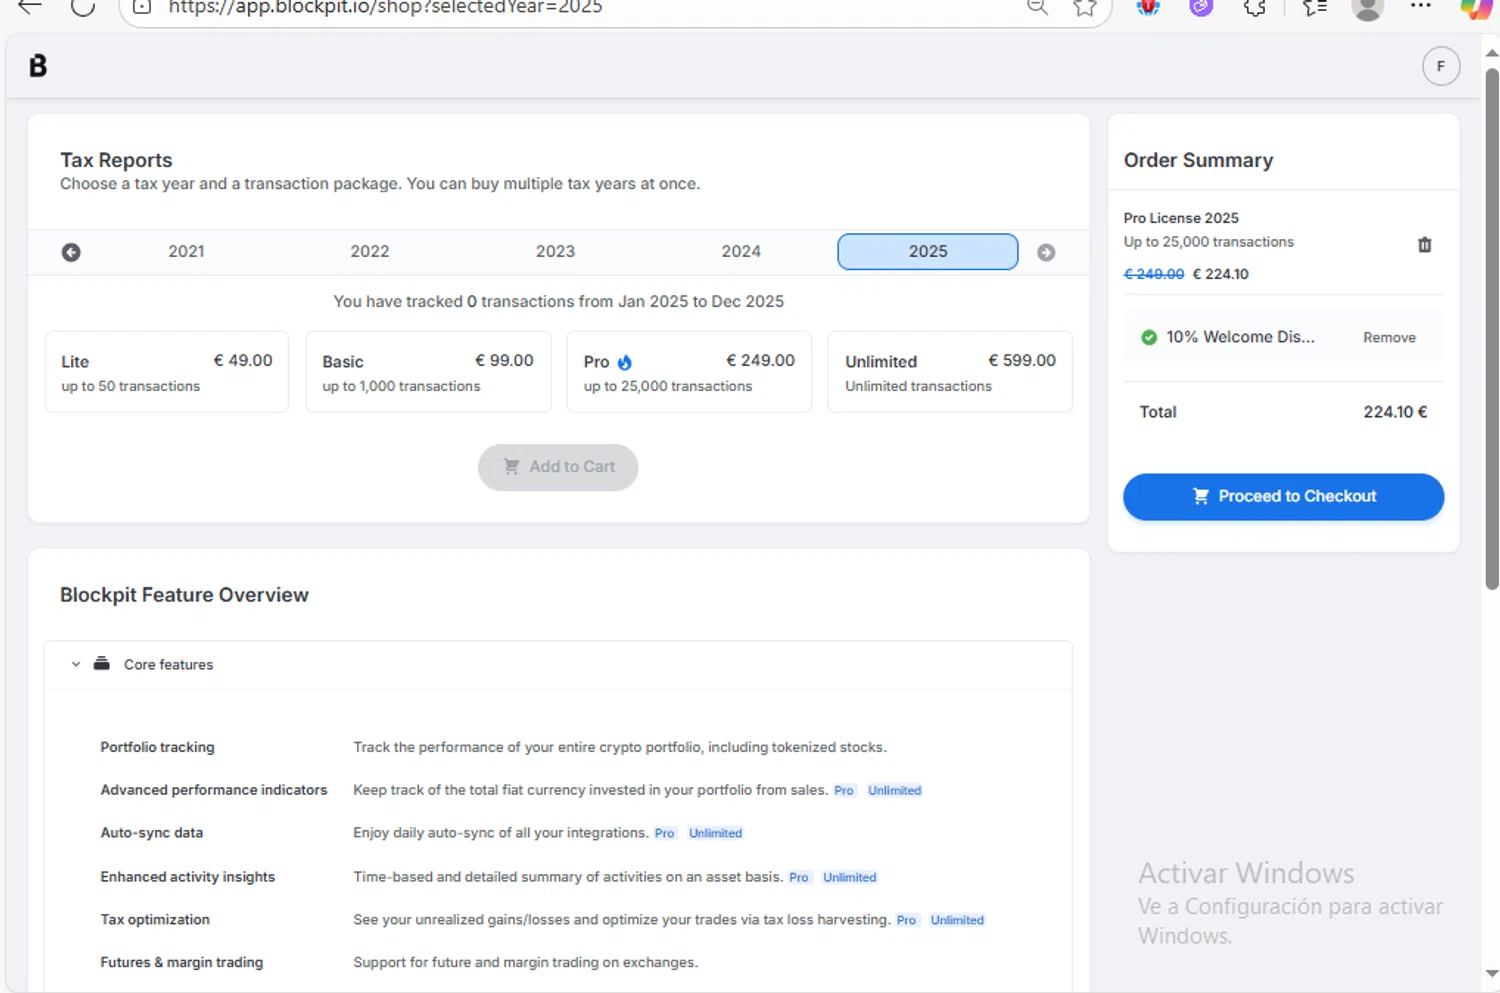Select the 2024 tax year
Viewport: 1500px width, 993px height.
[741, 252]
